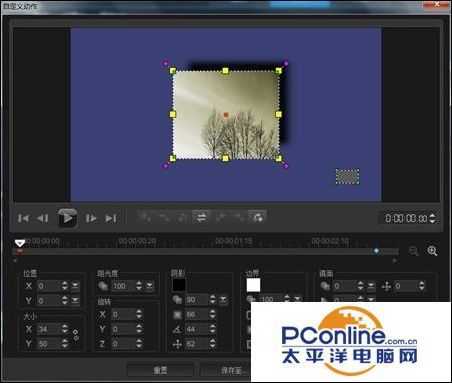Click the 重置 (Reset) button
The height and width of the screenshot is (383, 452).
[x=160, y=370]
